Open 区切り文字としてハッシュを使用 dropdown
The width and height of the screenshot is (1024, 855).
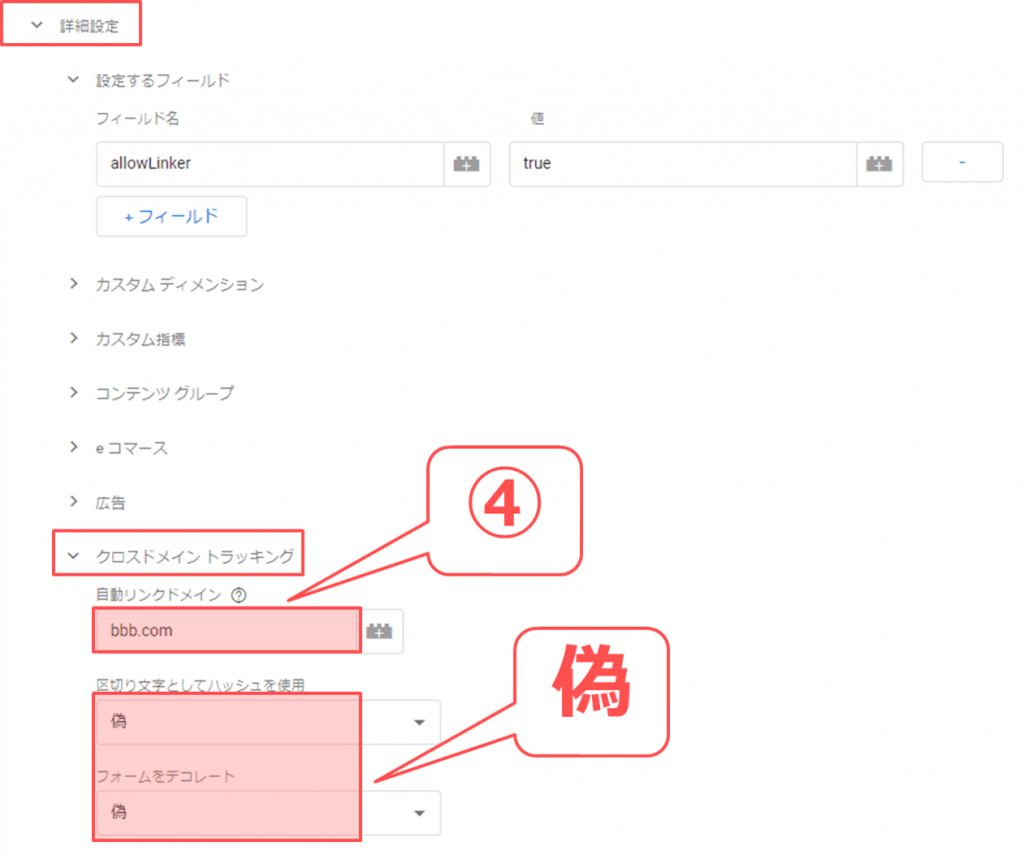coord(419,722)
